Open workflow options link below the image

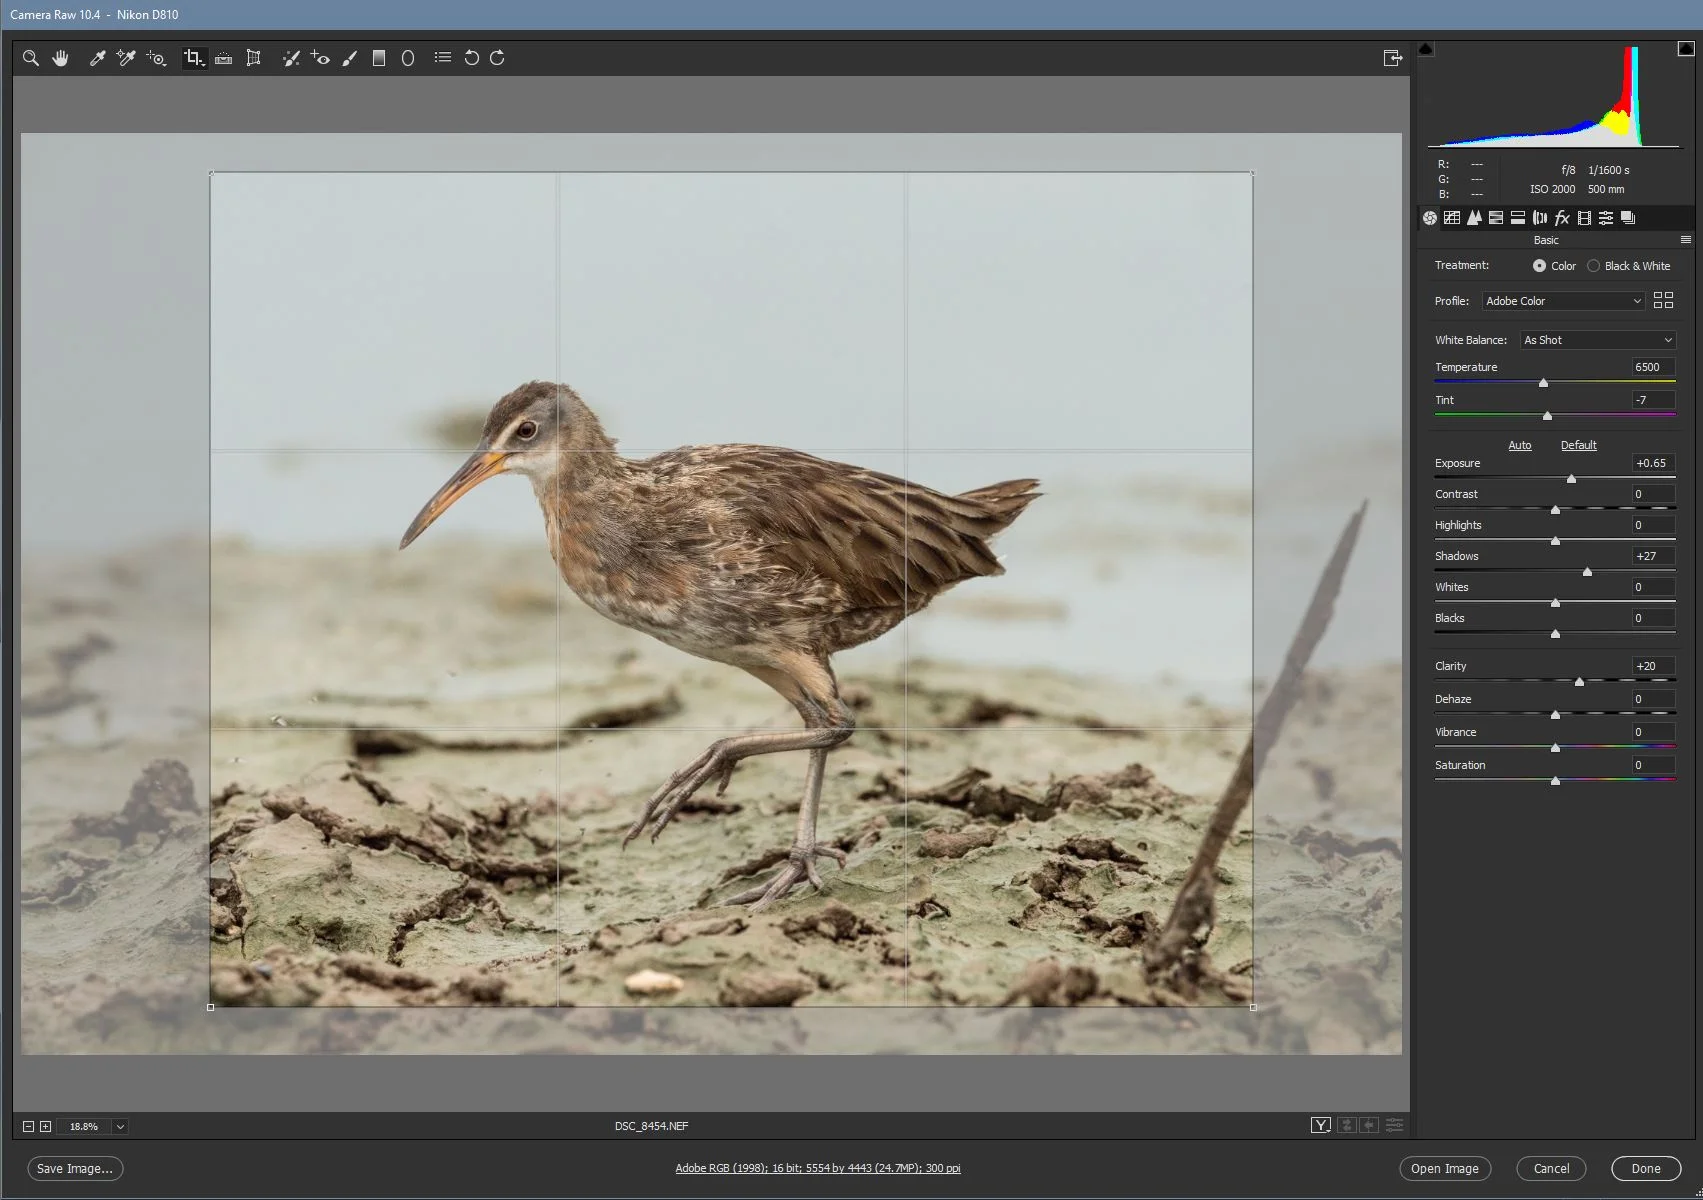[817, 1168]
